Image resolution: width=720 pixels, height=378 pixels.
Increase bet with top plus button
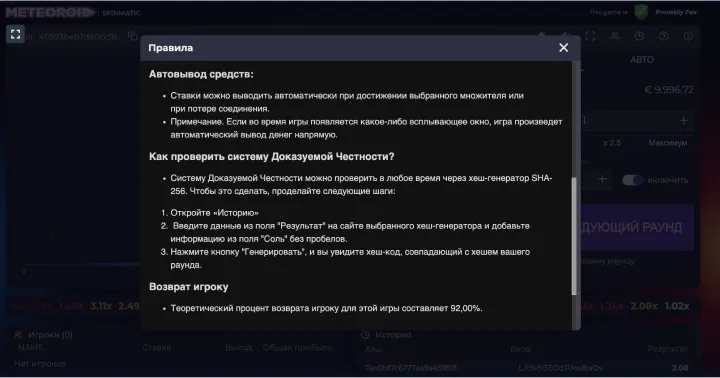pyautogui.click(x=683, y=120)
